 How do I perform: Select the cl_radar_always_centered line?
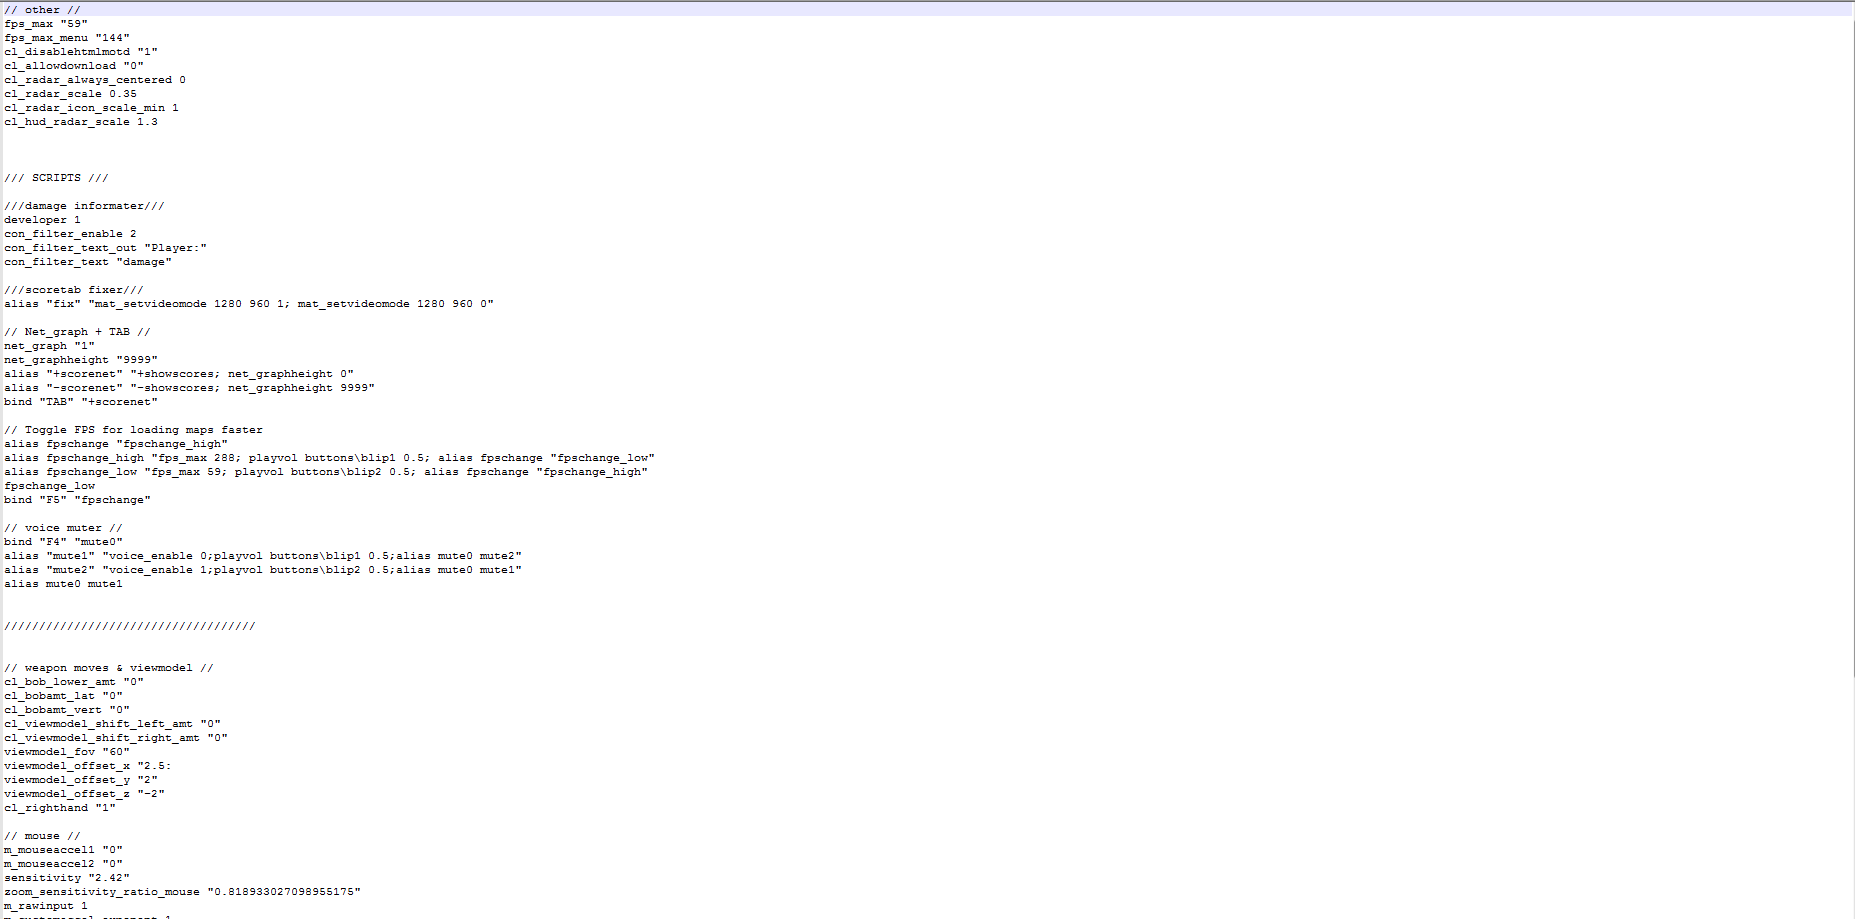95,80
